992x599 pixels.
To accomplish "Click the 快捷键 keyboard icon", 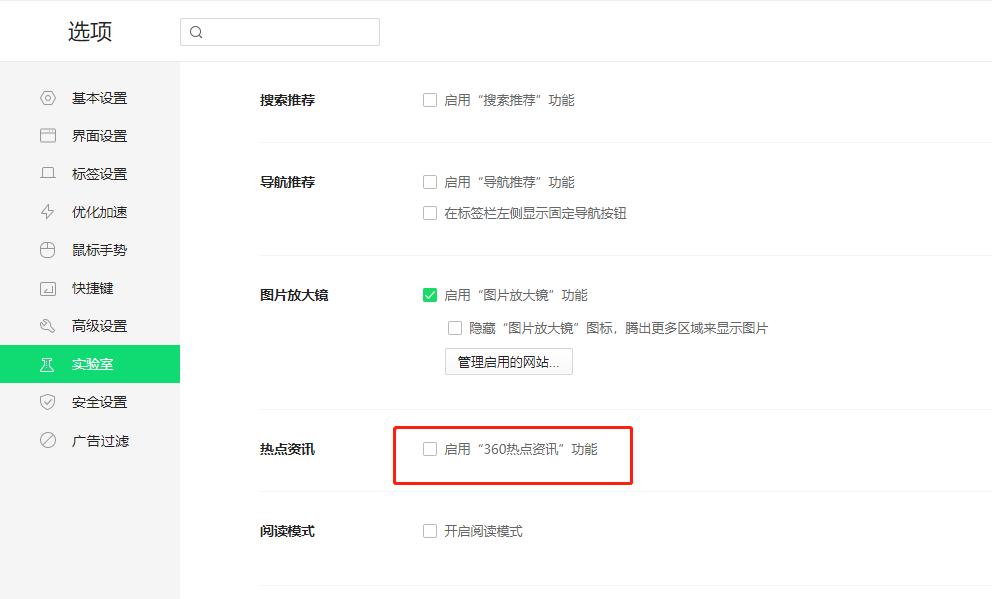I will tap(47, 287).
